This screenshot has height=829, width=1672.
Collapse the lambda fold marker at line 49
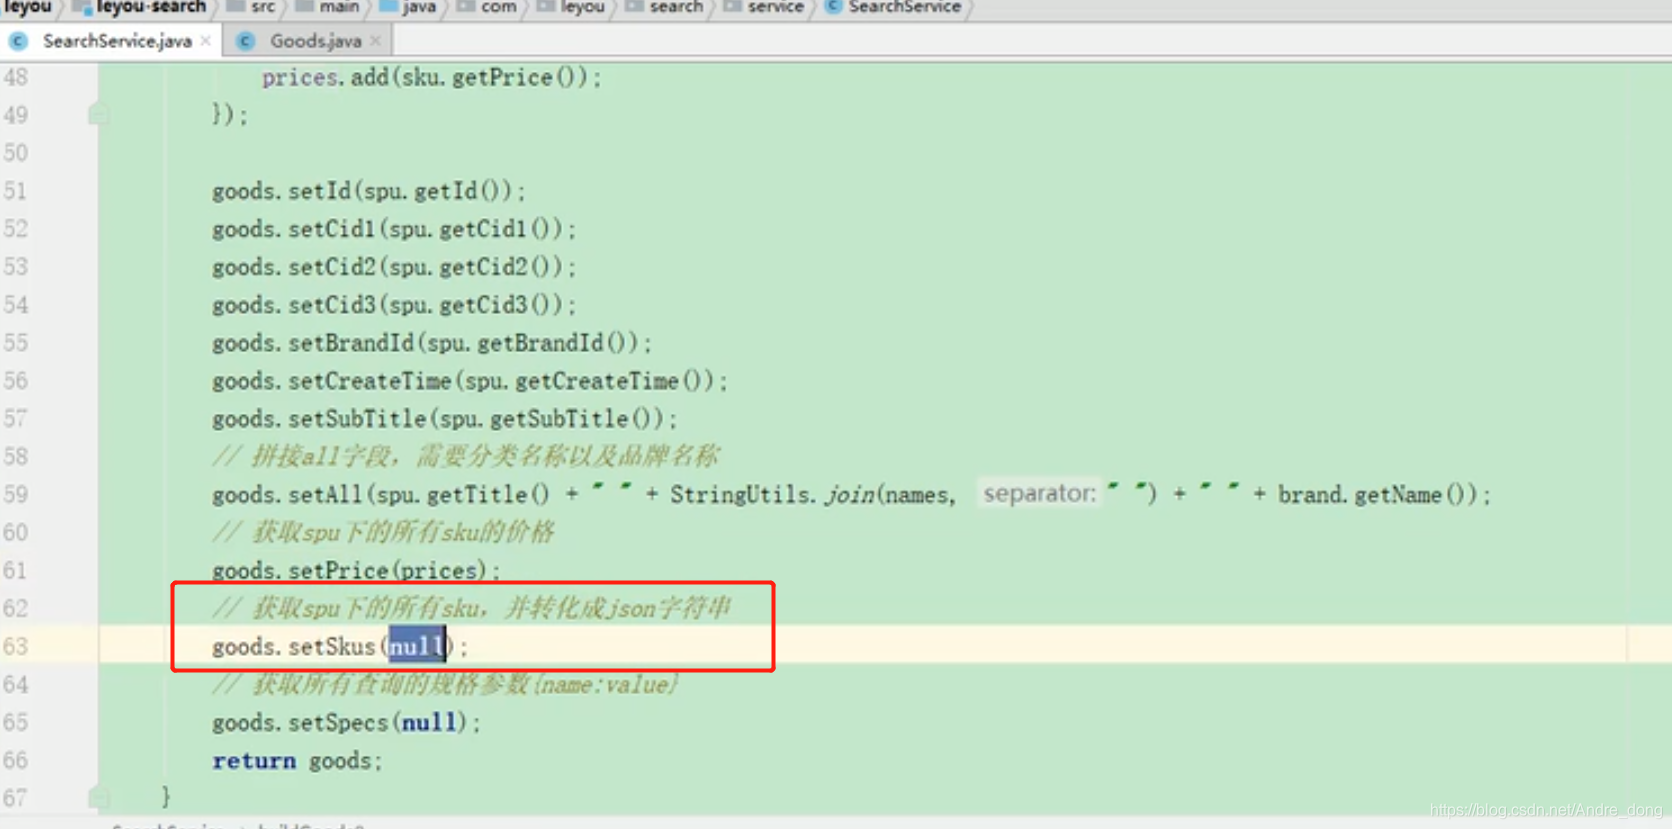coord(98,114)
